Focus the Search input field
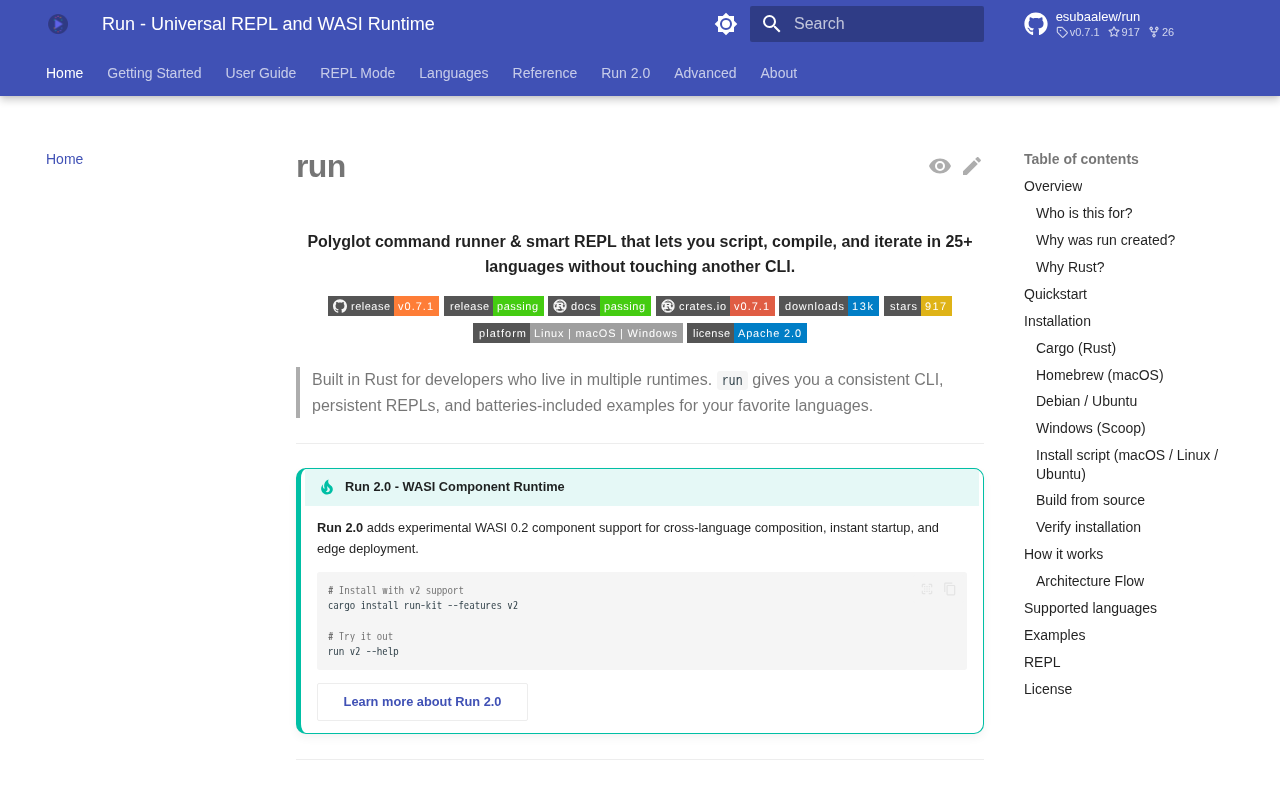The width and height of the screenshot is (1280, 800). (x=880, y=24)
